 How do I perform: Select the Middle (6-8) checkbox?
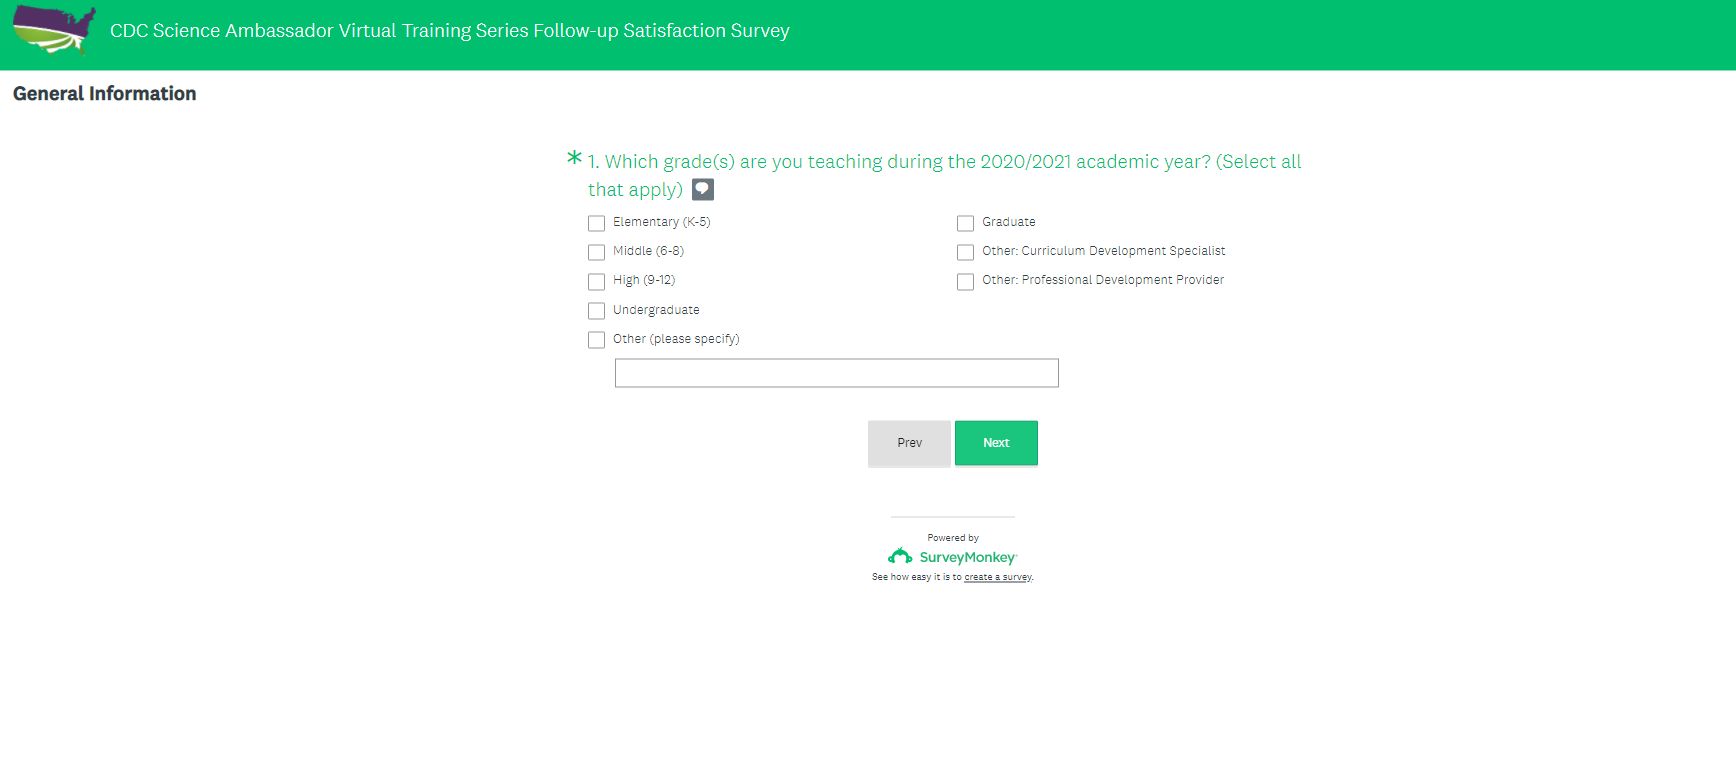coord(597,252)
